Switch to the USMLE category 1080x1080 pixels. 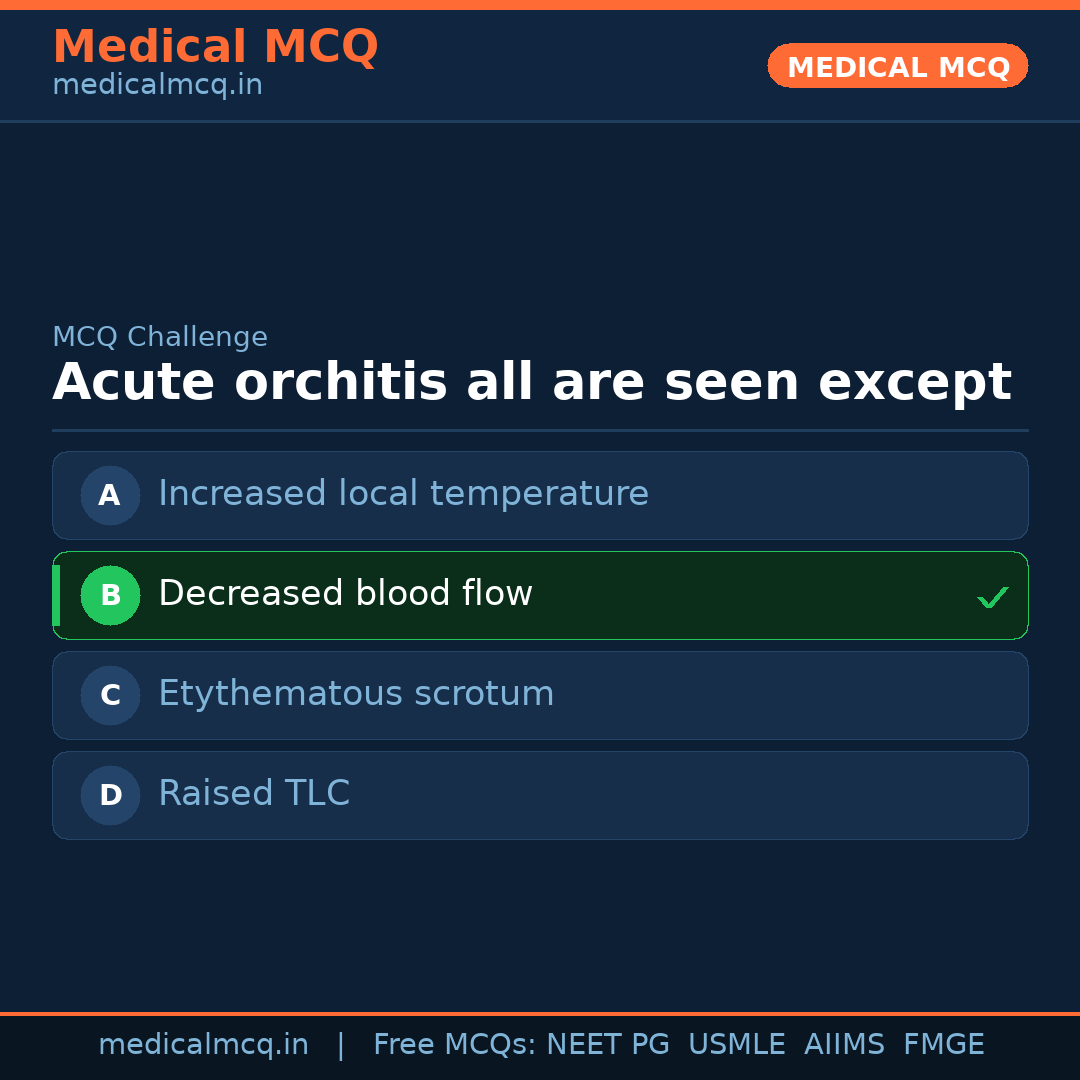pos(737,1043)
